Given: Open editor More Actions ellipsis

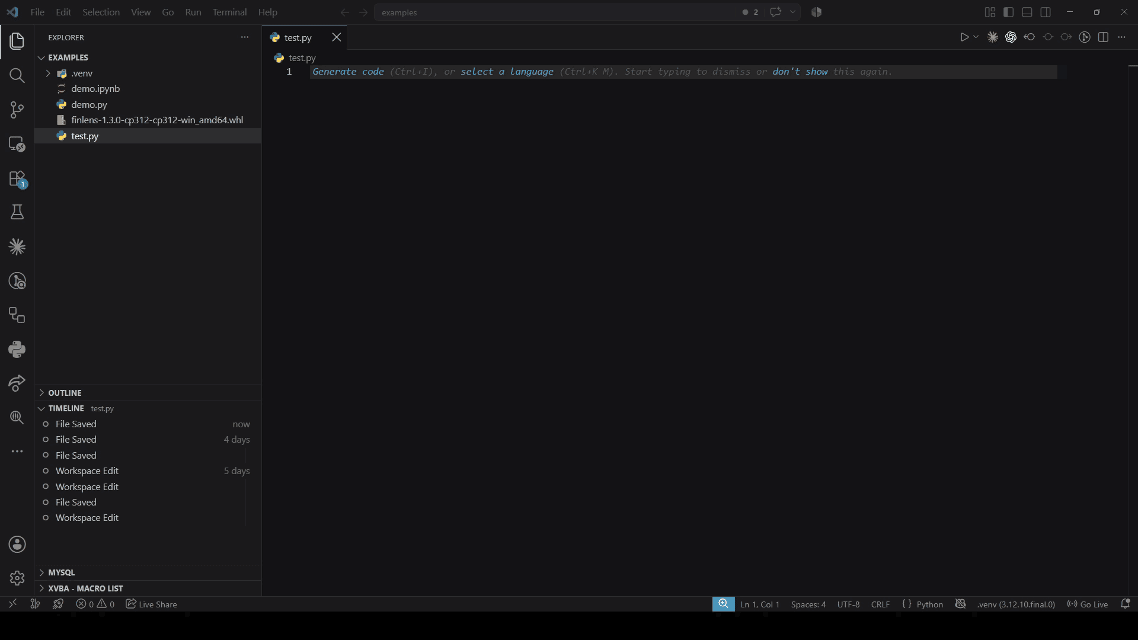Looking at the screenshot, I should point(1122,37).
